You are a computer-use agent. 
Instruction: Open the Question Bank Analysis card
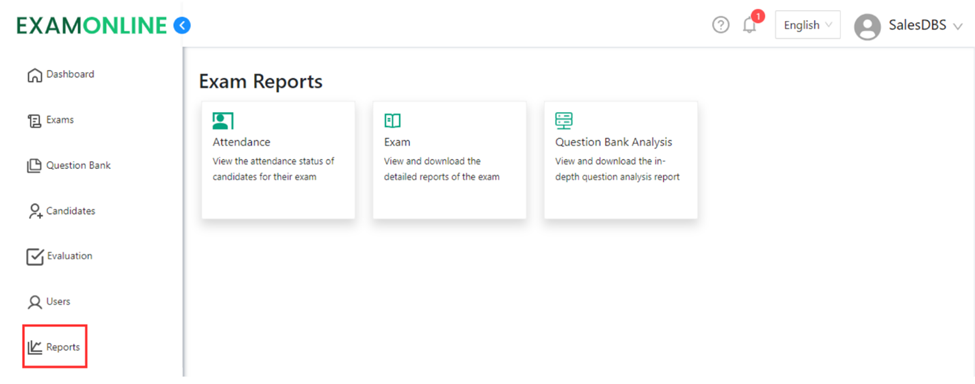[621, 160]
